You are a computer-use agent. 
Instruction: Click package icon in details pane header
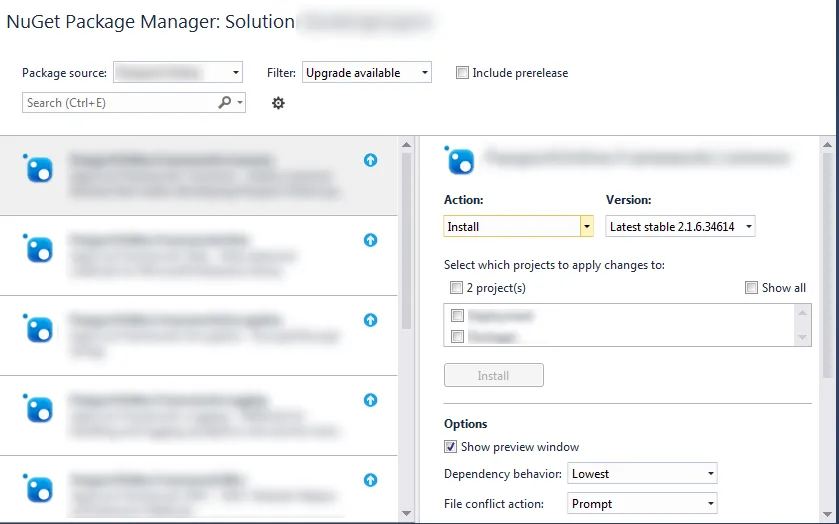[460, 160]
